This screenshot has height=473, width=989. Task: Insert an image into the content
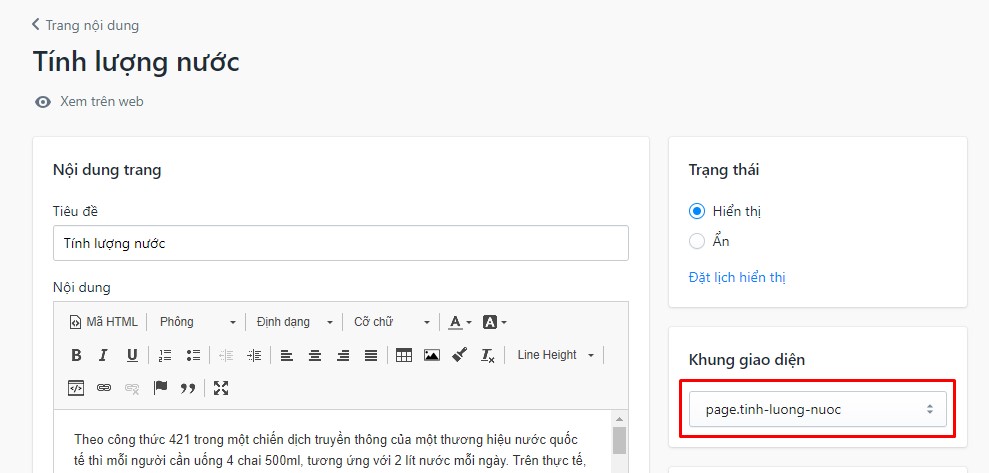pyautogui.click(x=432, y=355)
